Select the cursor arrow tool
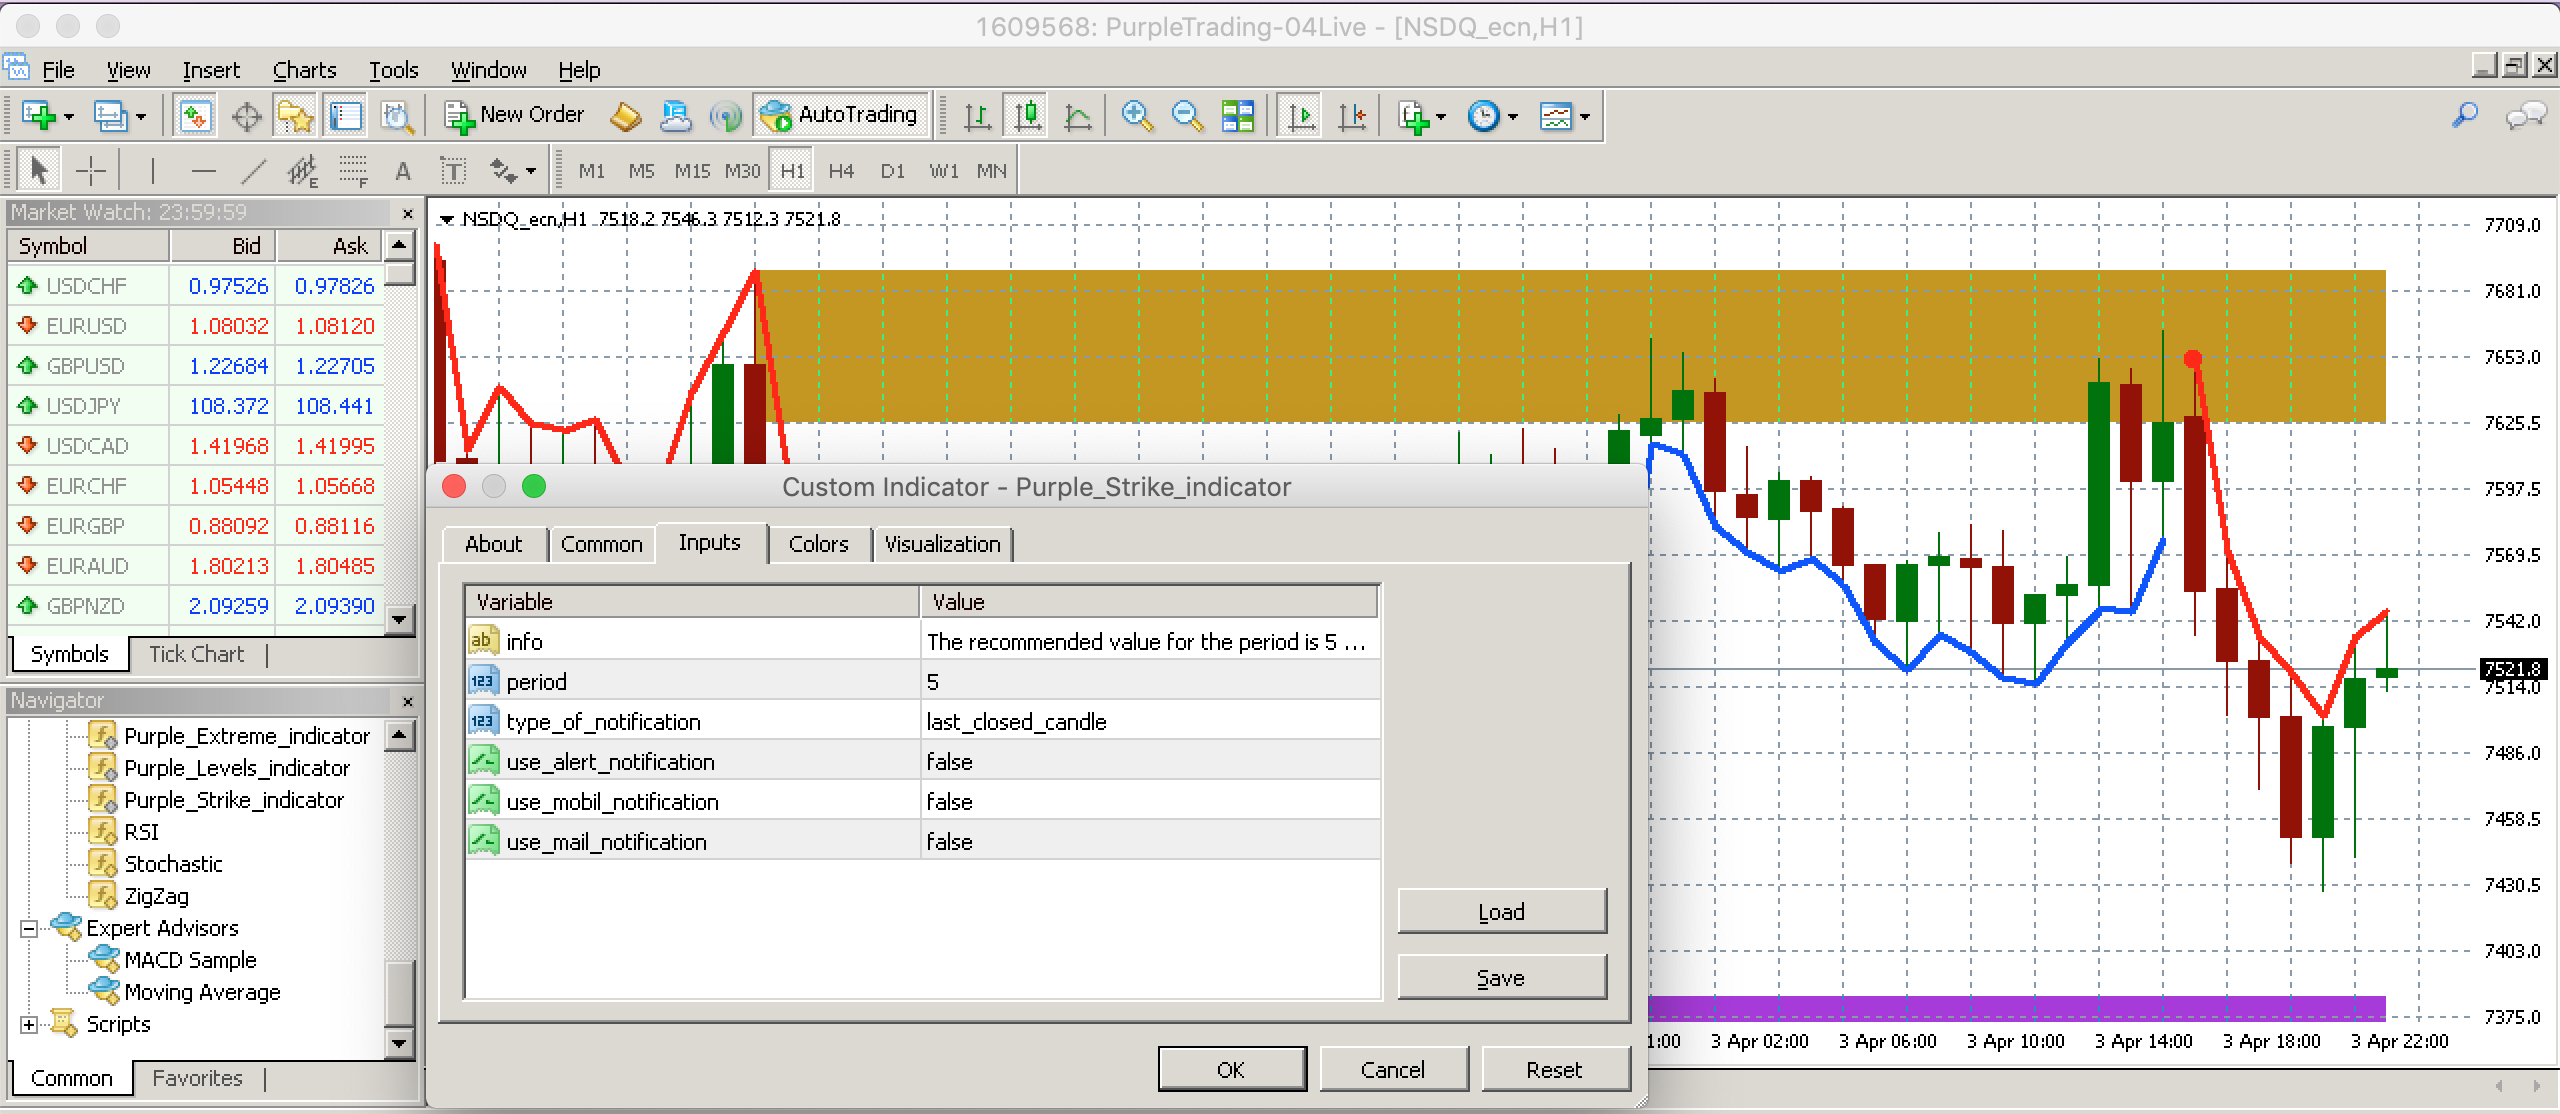This screenshot has height=1114, width=2560. [39, 171]
